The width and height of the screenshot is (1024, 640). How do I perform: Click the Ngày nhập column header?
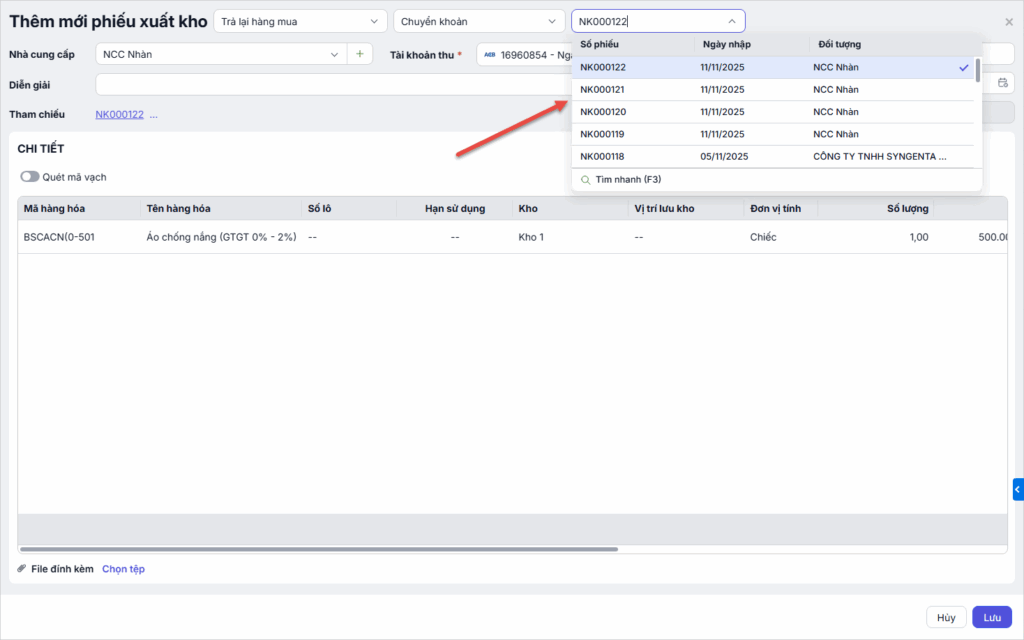727,44
